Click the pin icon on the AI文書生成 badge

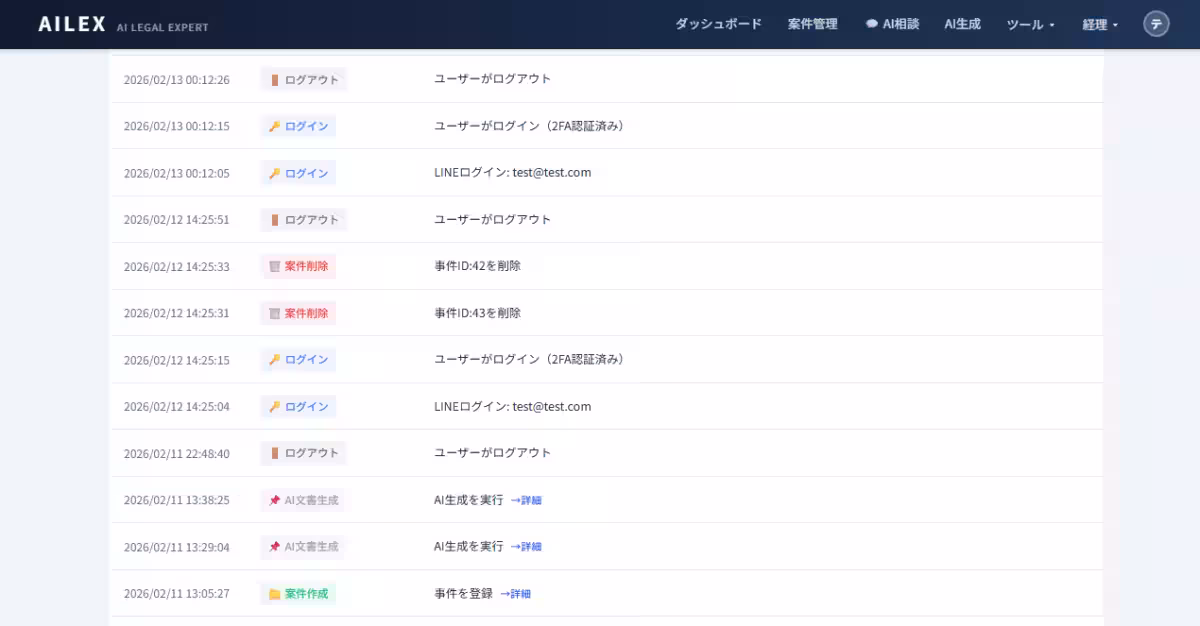(274, 499)
